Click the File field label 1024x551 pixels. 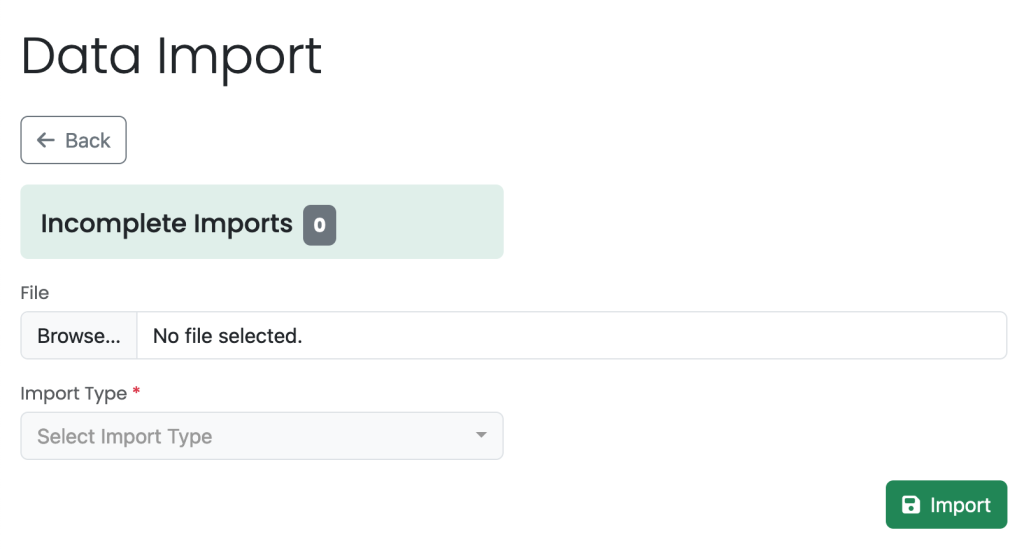[x=35, y=292]
